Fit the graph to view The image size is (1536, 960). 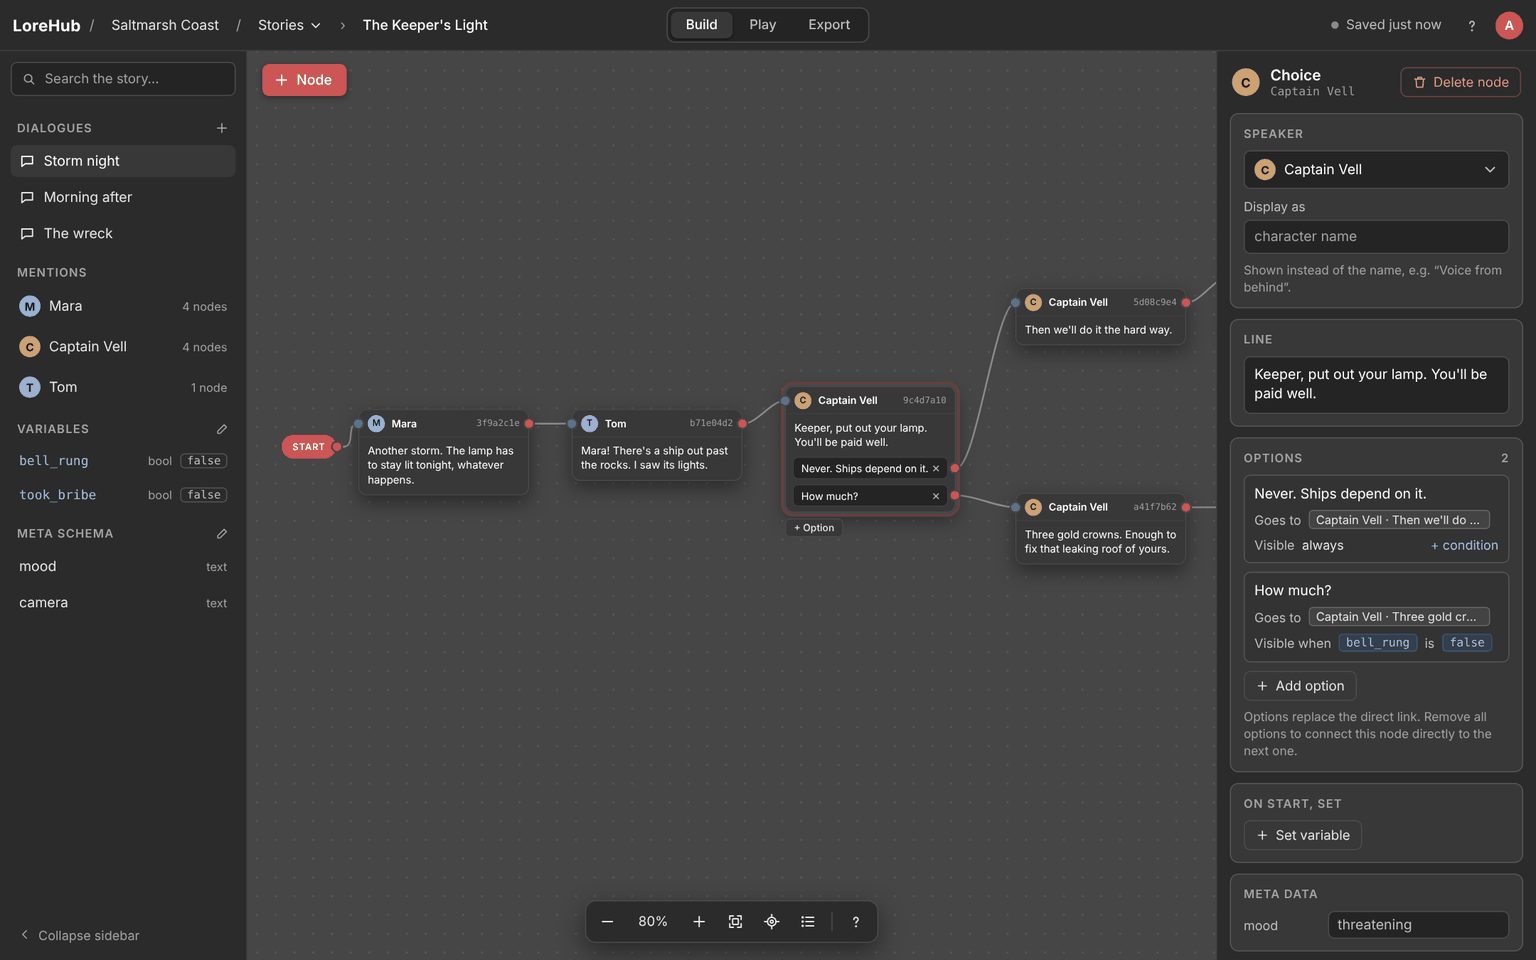click(x=735, y=922)
